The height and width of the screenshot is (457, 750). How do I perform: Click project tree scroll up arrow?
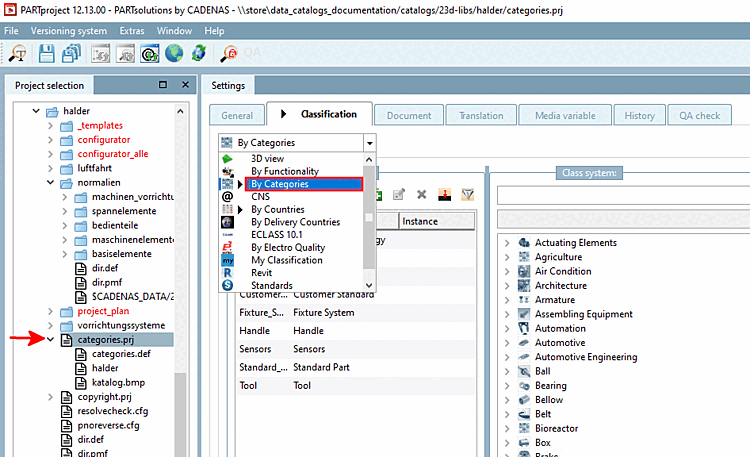tap(180, 111)
